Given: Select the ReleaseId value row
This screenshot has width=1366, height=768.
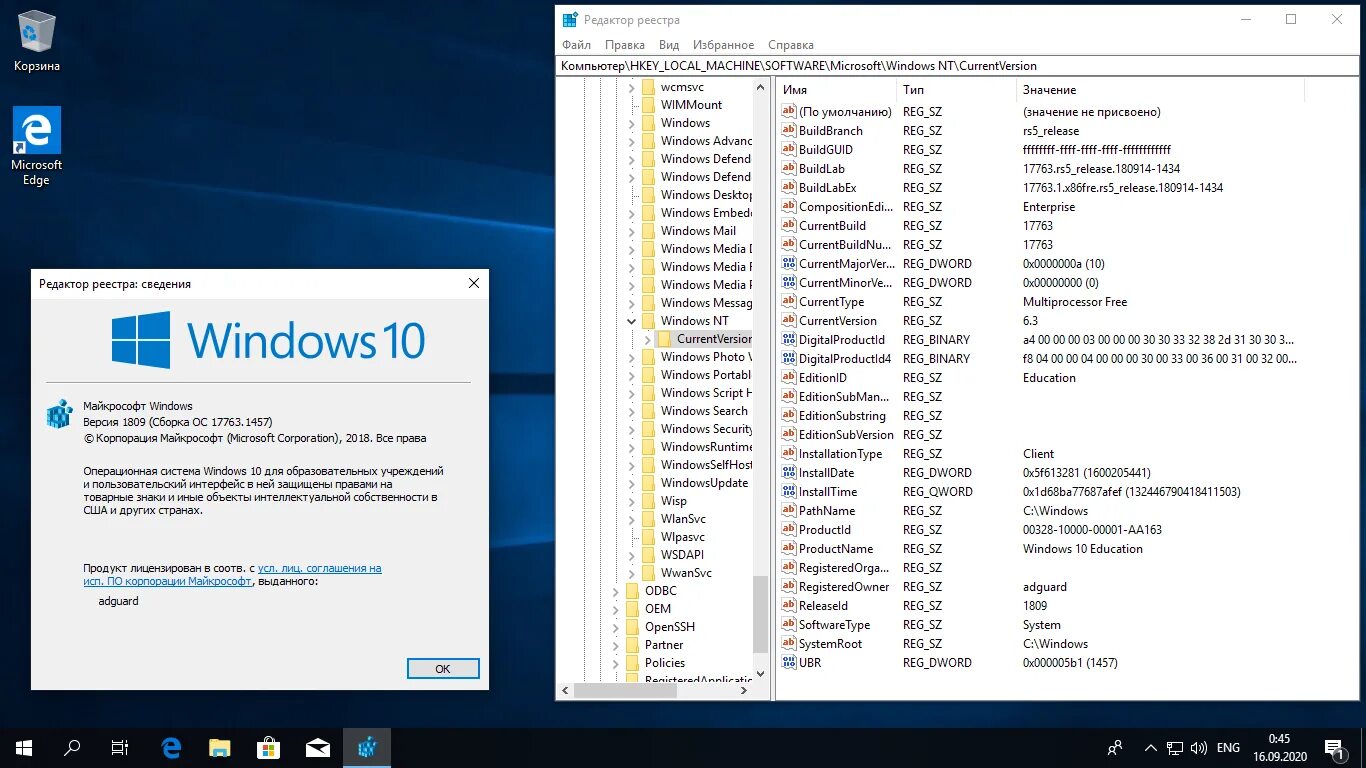Looking at the screenshot, I should [1040, 606].
